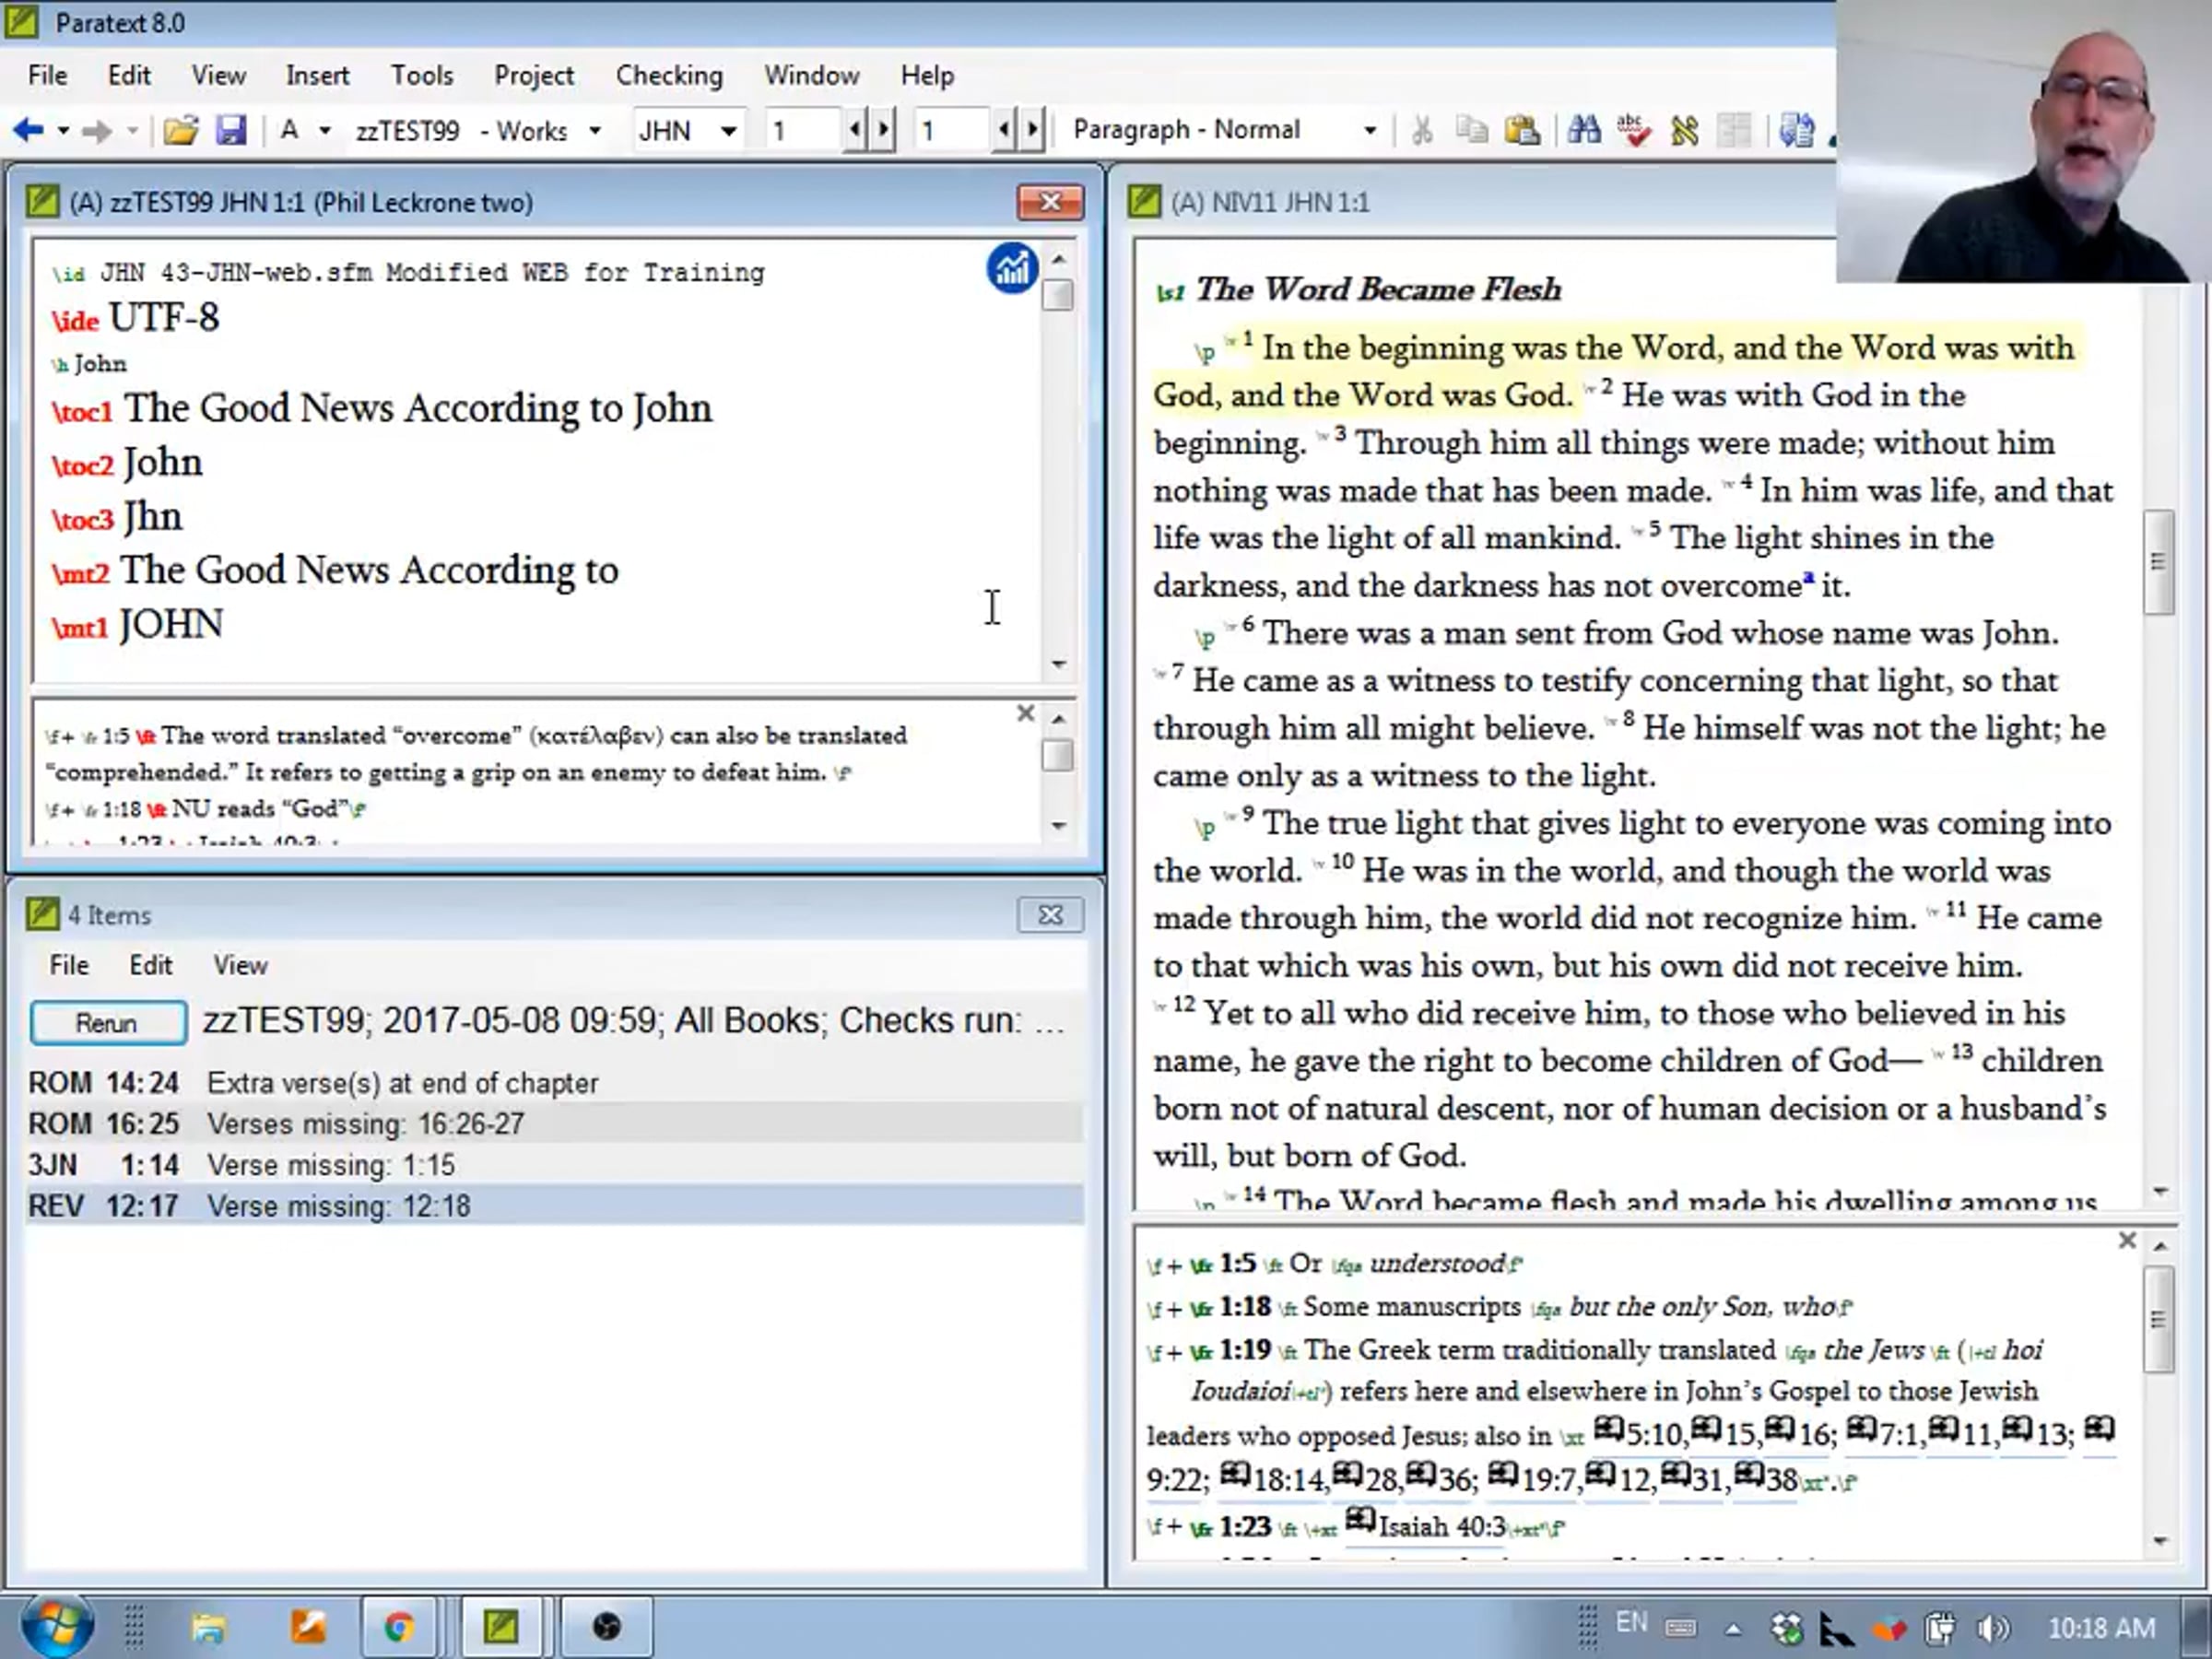This screenshot has width=2212, height=1659.
Task: Open the zzTEST99 project selector dropdown
Action: [595, 131]
